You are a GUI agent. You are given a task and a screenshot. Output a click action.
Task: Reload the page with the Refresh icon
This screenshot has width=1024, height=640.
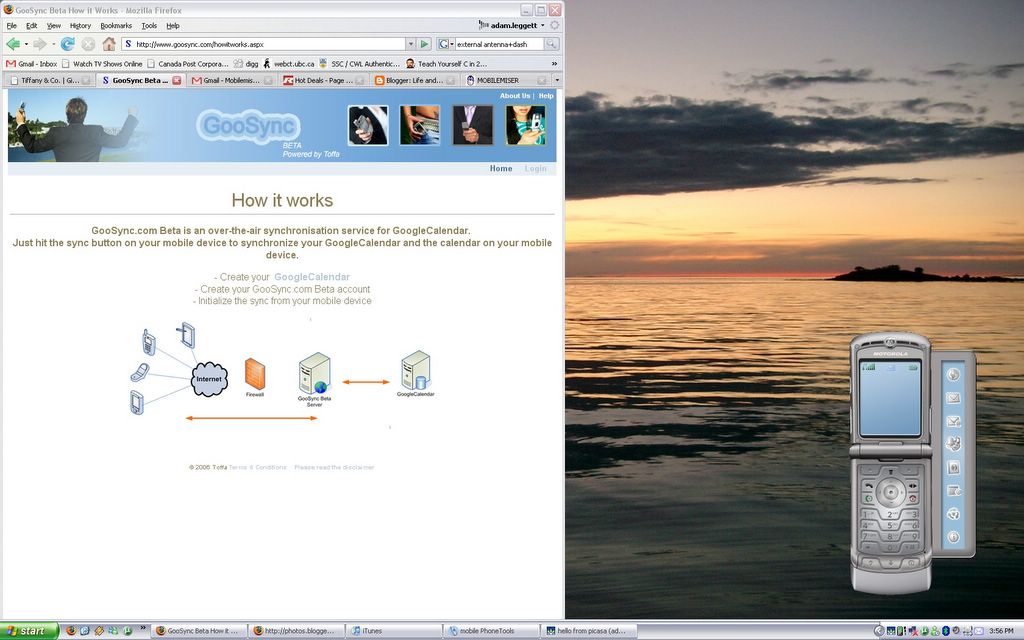pos(67,44)
